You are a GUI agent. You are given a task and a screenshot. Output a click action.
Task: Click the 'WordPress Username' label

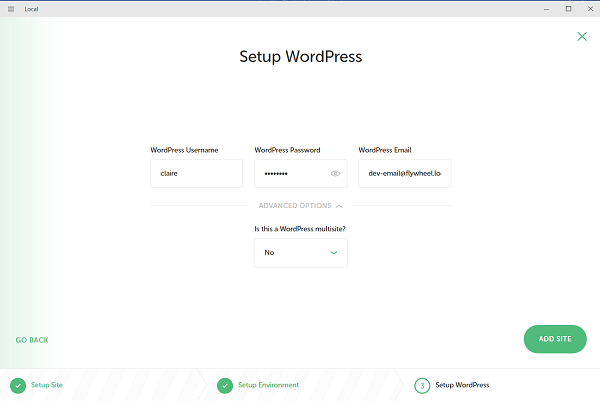184,150
